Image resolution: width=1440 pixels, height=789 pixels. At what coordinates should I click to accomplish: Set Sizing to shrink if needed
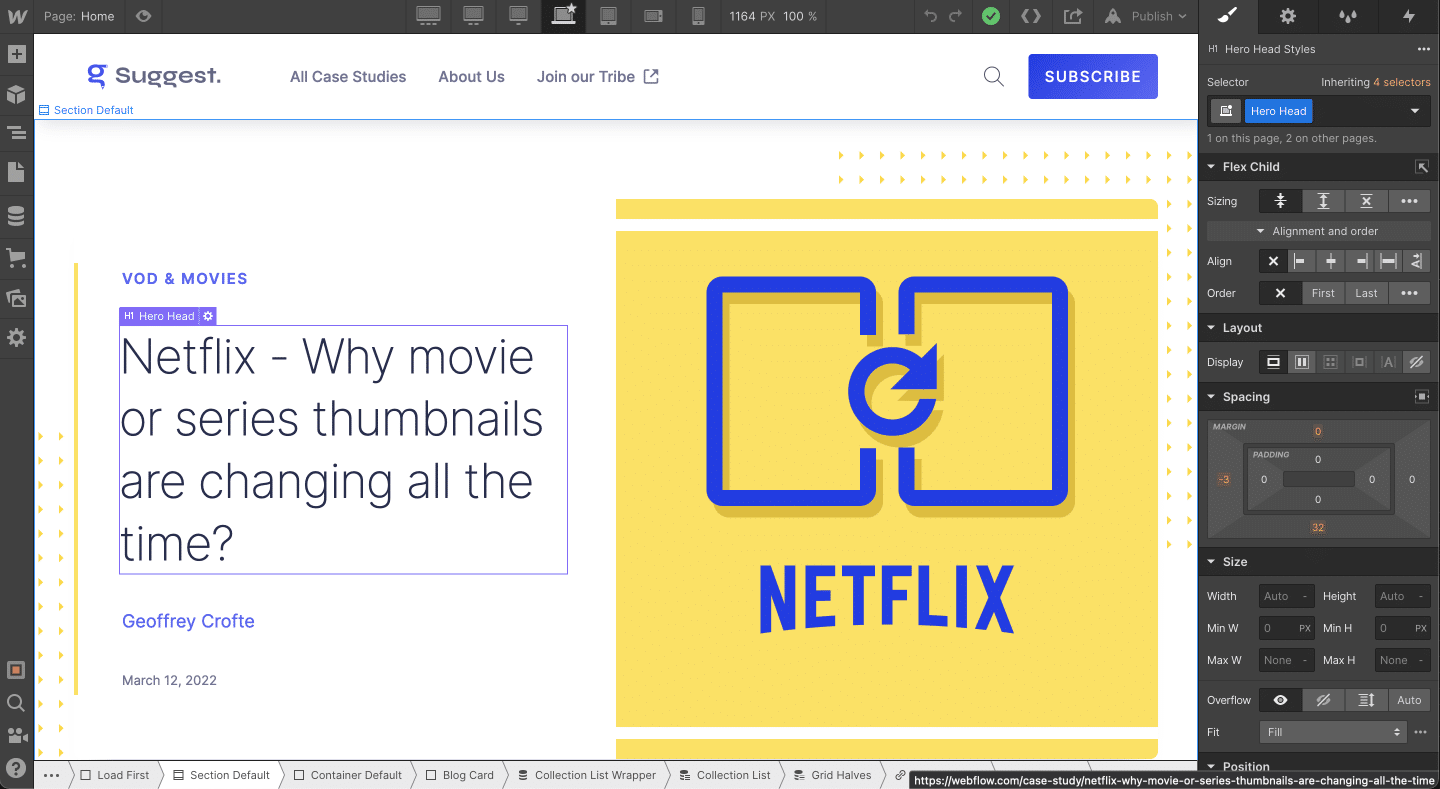coord(1280,201)
